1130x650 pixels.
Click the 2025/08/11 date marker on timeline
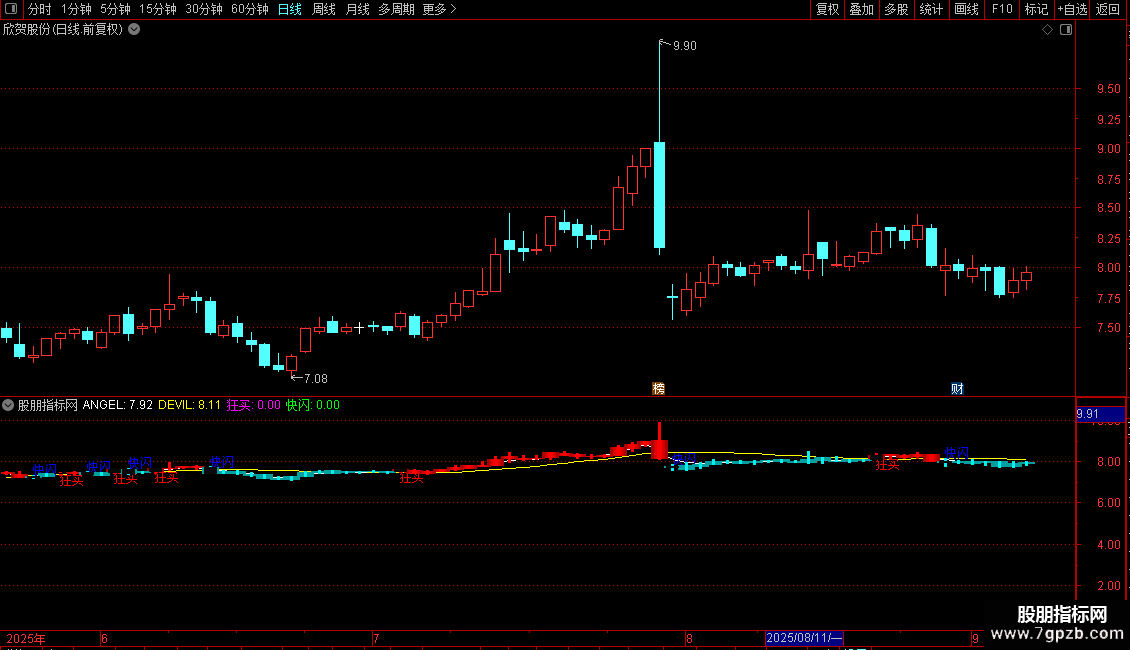[x=804, y=638]
